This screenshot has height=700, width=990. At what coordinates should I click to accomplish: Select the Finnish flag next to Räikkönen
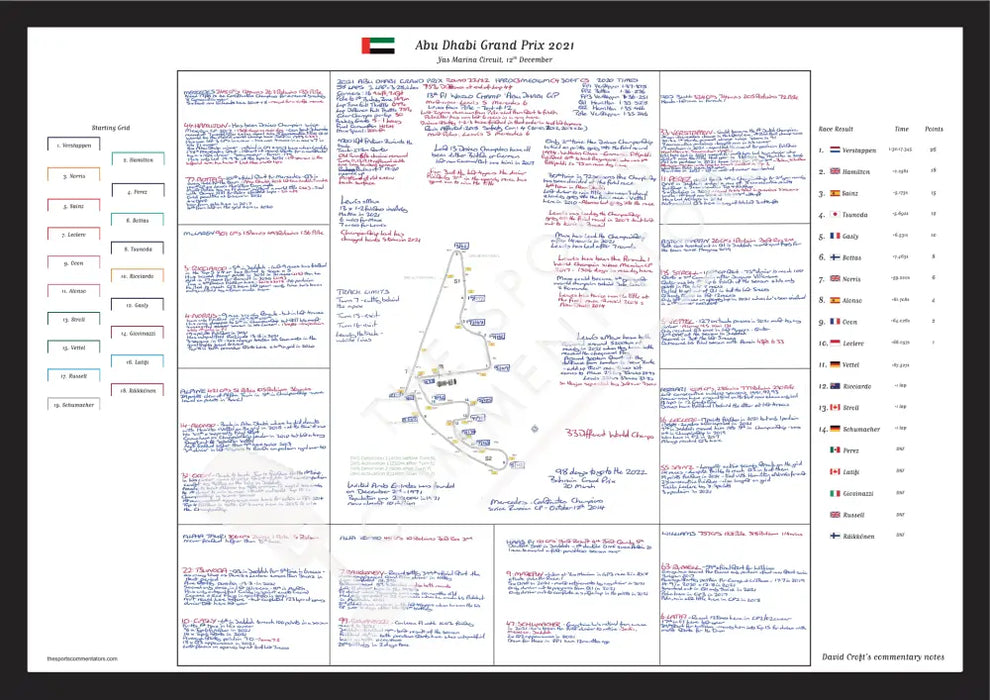pyautogui.click(x=835, y=536)
